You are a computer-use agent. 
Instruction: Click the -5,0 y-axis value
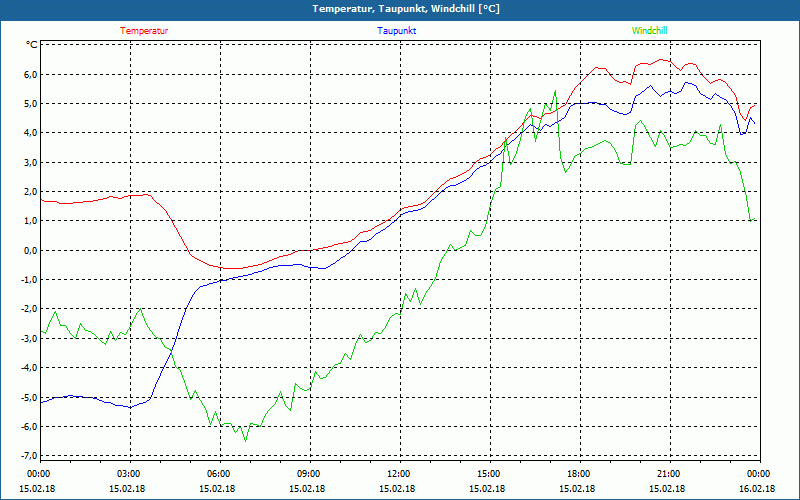coord(29,397)
